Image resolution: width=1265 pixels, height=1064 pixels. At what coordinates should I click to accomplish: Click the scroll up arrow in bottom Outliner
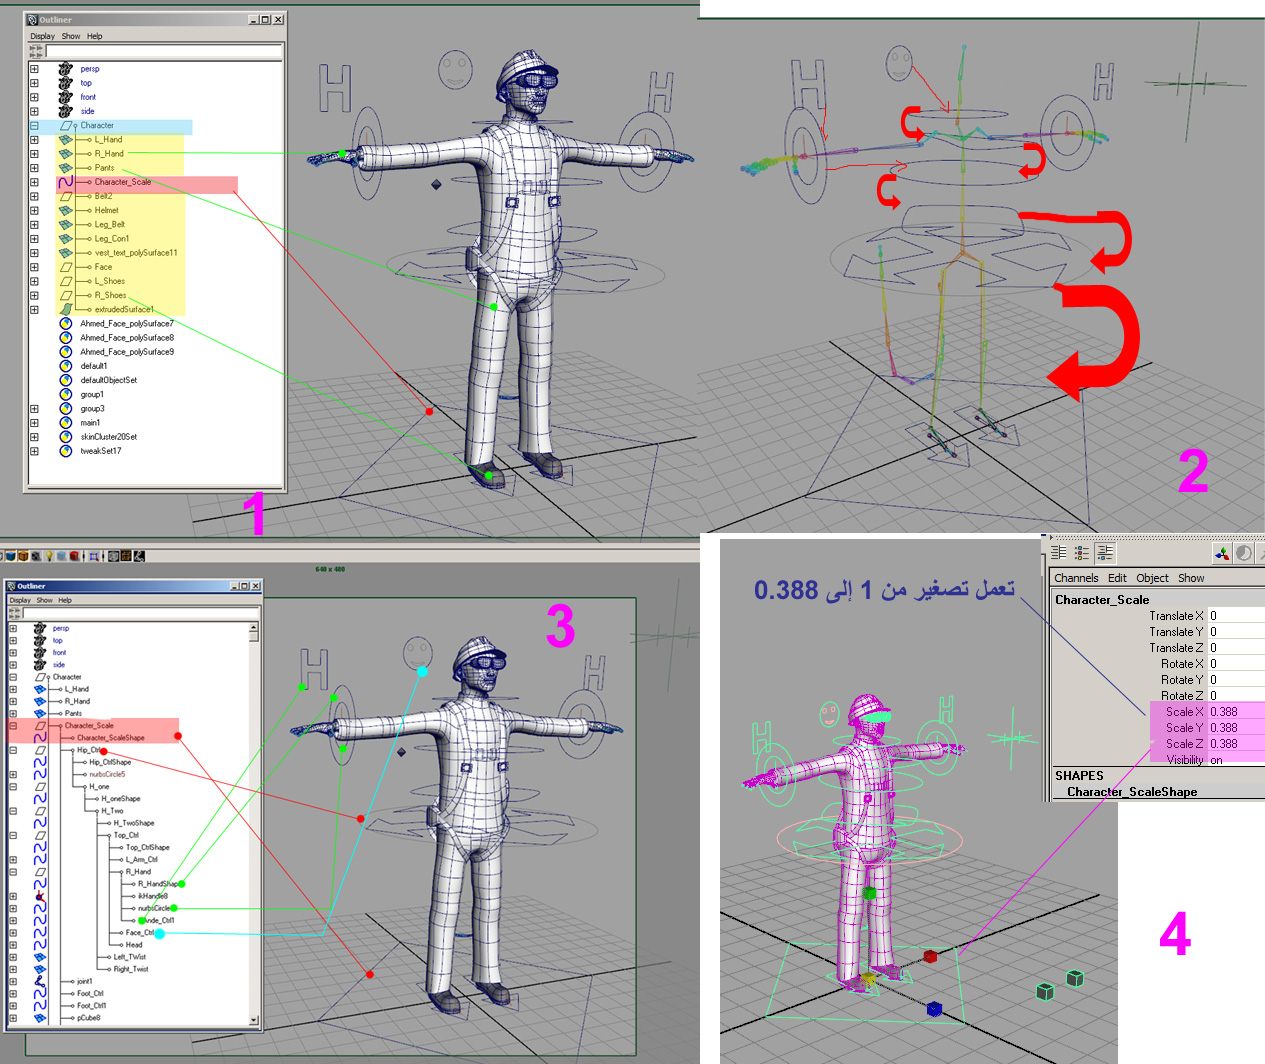(254, 626)
